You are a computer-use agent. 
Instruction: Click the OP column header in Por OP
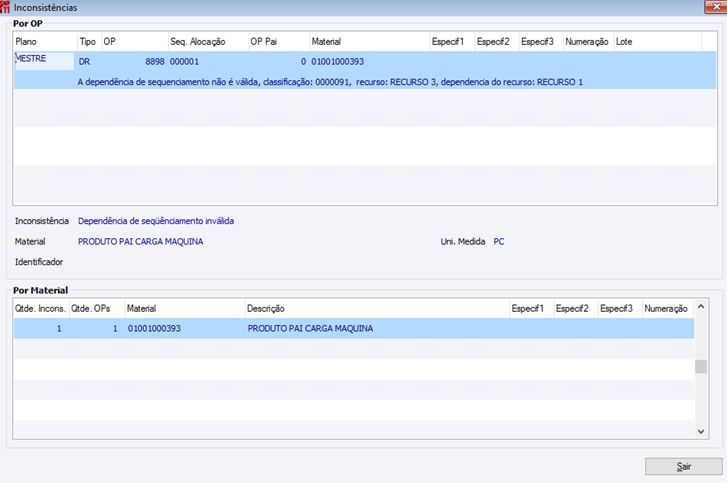pos(134,41)
